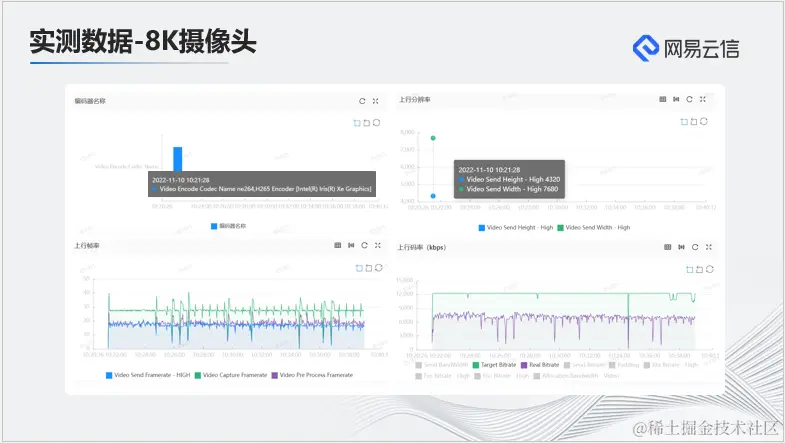Toggle the 编码器名称 legend series
Viewport: 785px width, 443px height.
228,226
